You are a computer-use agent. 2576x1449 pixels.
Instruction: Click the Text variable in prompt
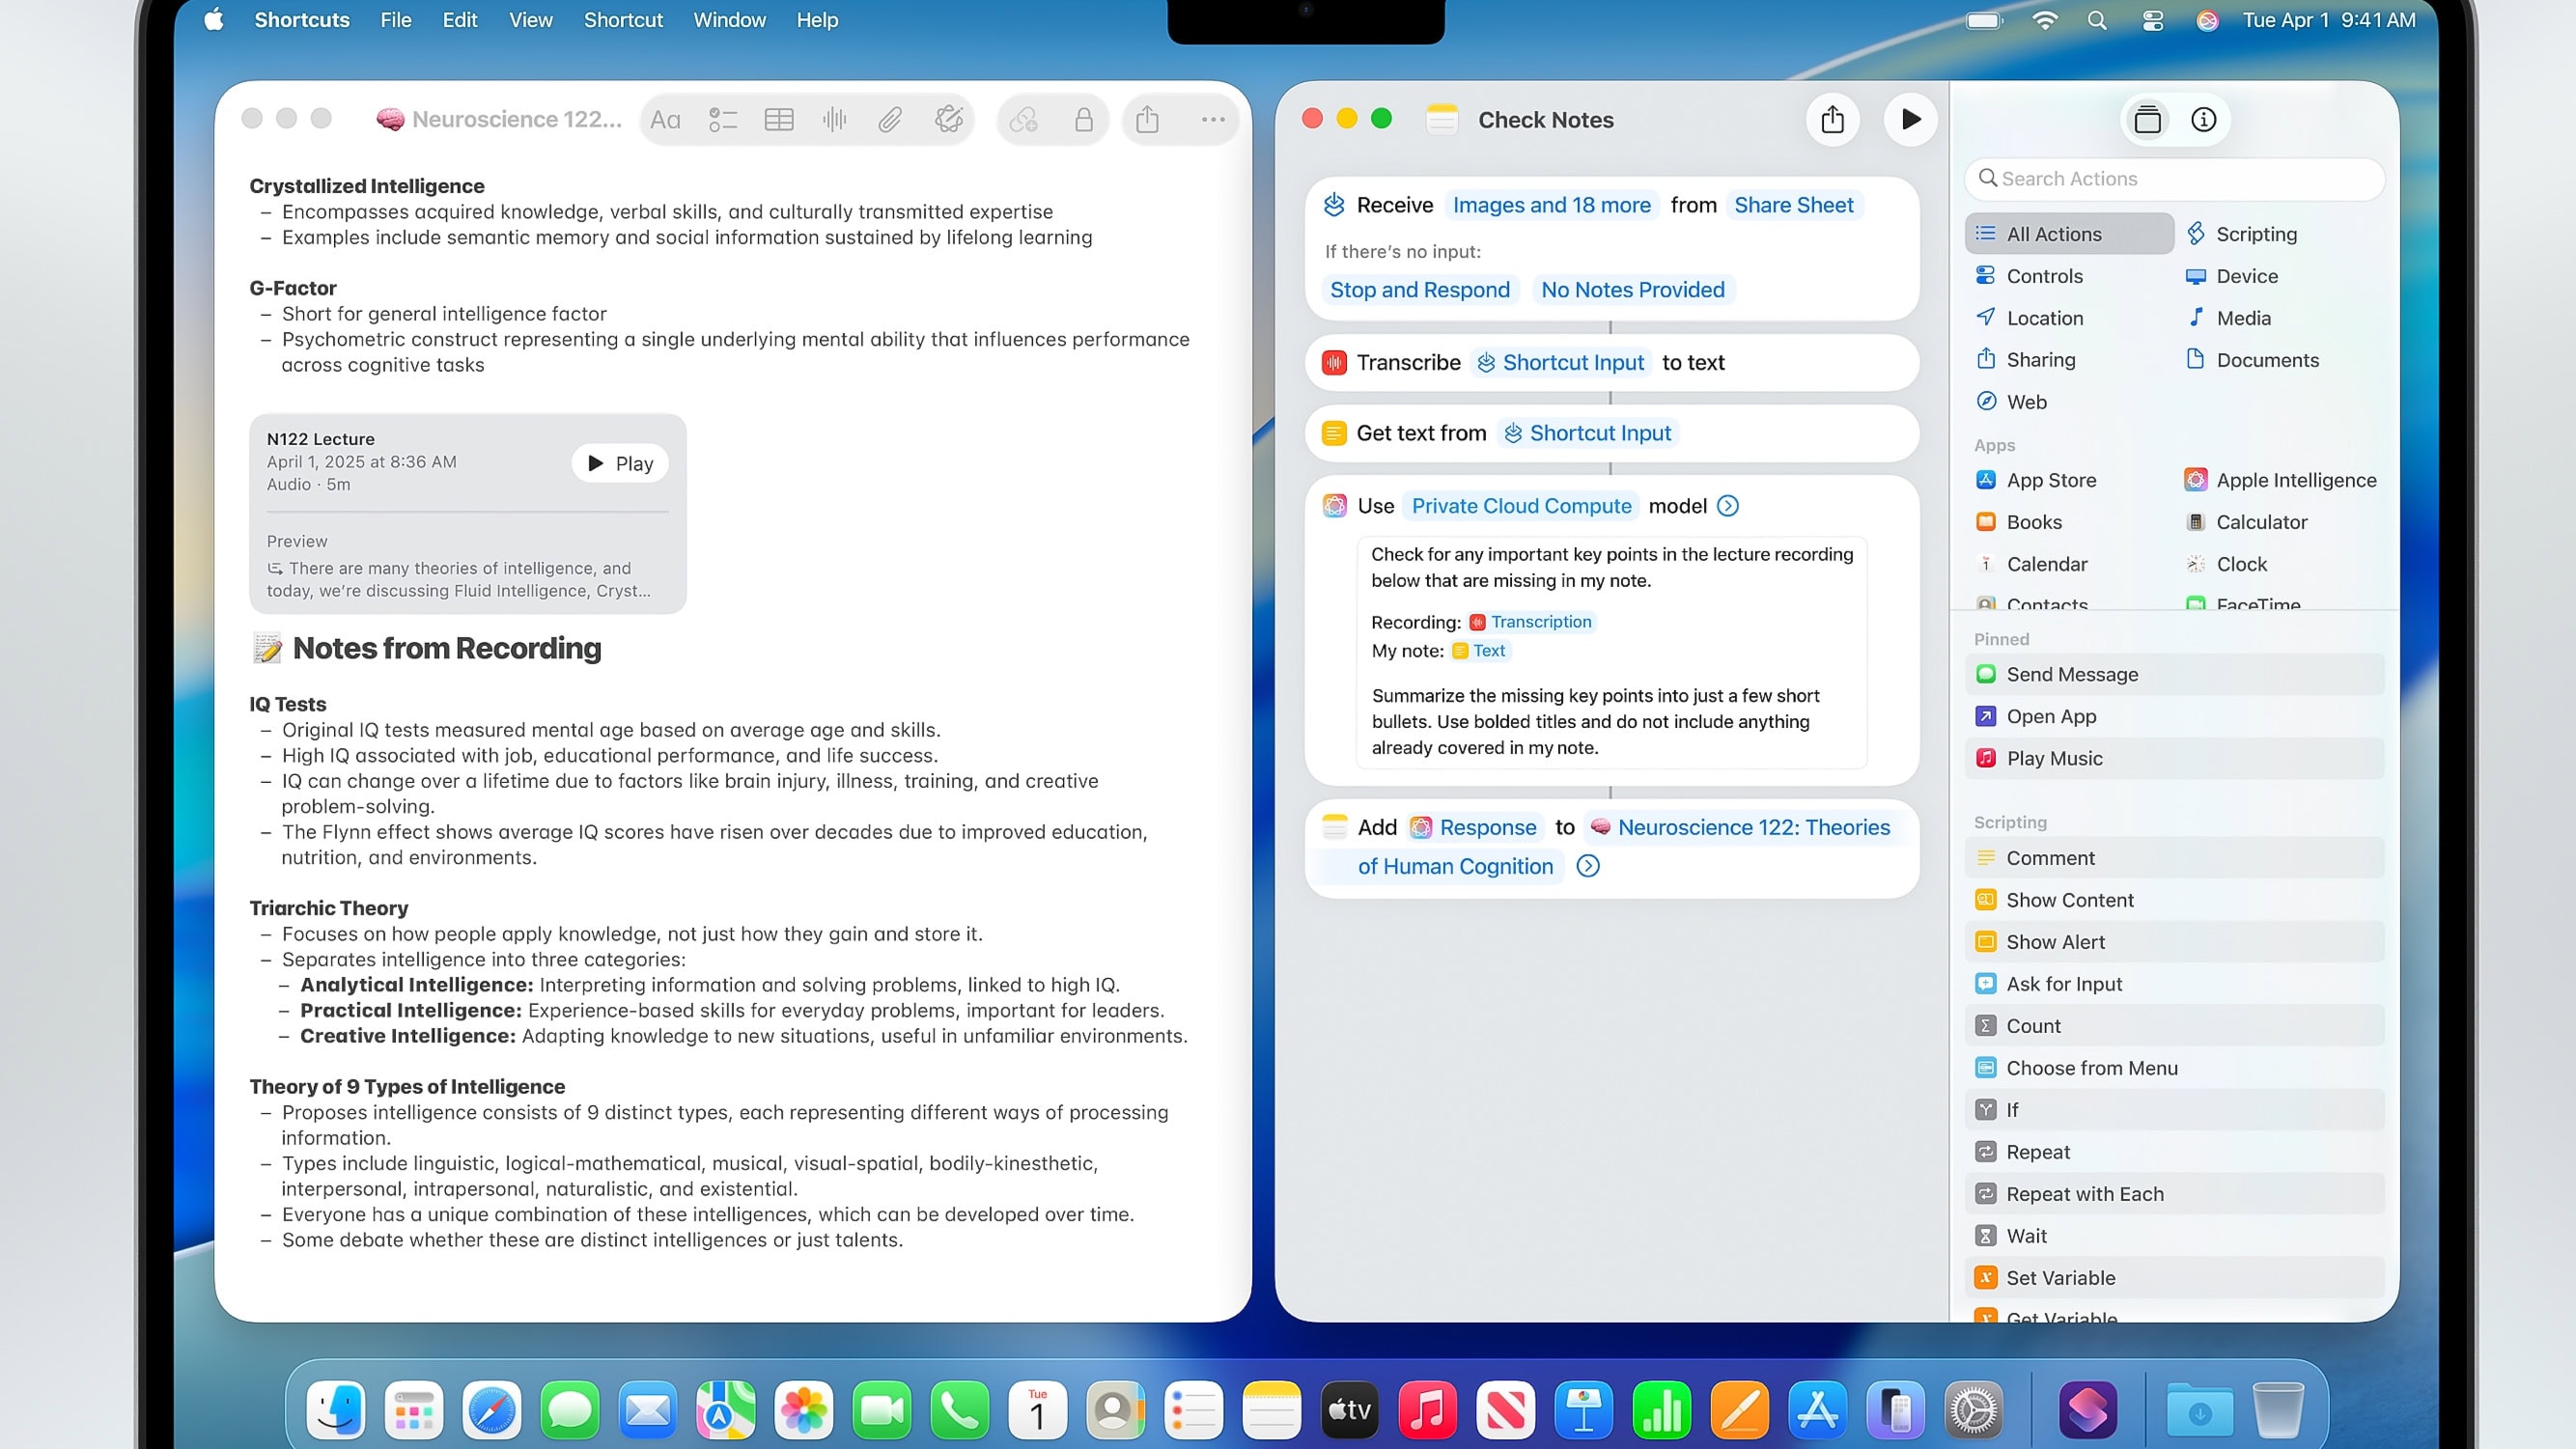tap(1479, 651)
